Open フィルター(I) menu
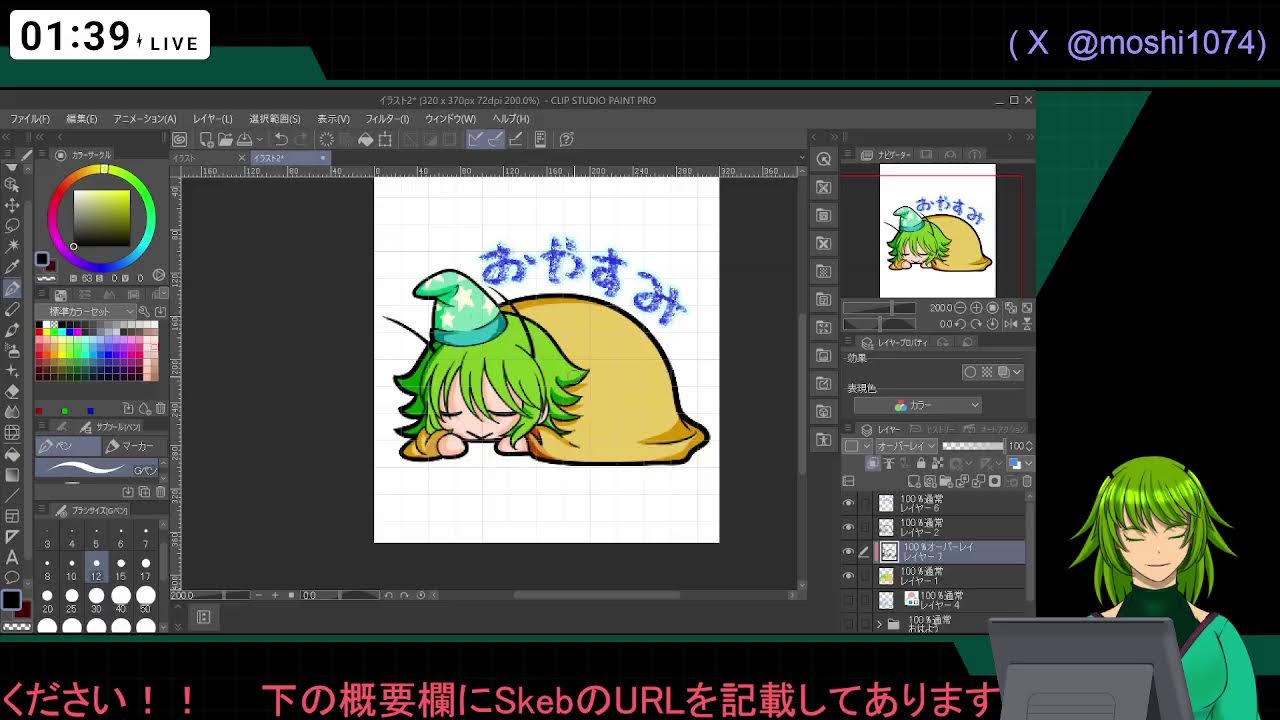Screen dimensions: 1280x720 387,118
